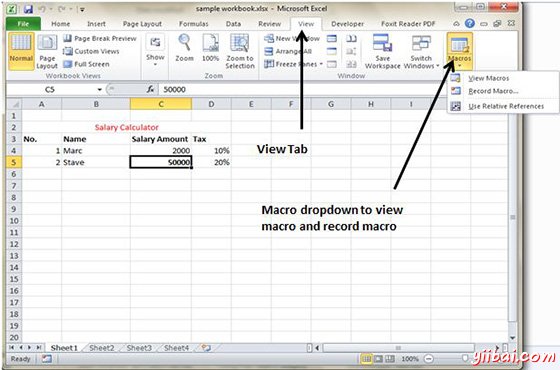Click the horizontal scrollbar left arrow
Screen dimensions: 560x370
click(x=318, y=348)
